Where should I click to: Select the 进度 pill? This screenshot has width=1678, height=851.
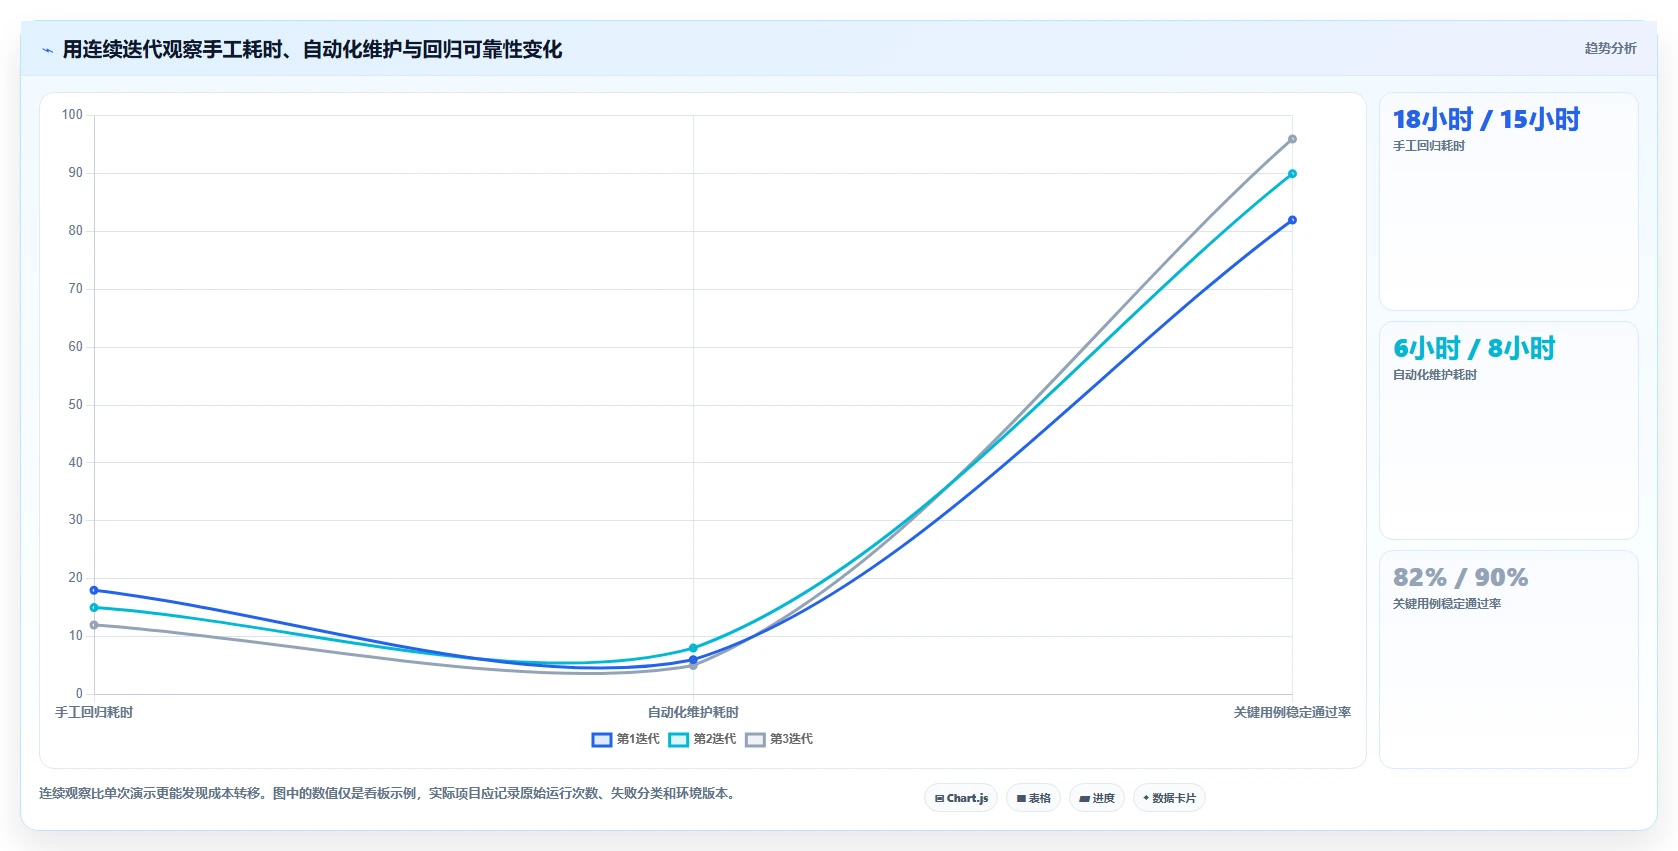[1097, 798]
